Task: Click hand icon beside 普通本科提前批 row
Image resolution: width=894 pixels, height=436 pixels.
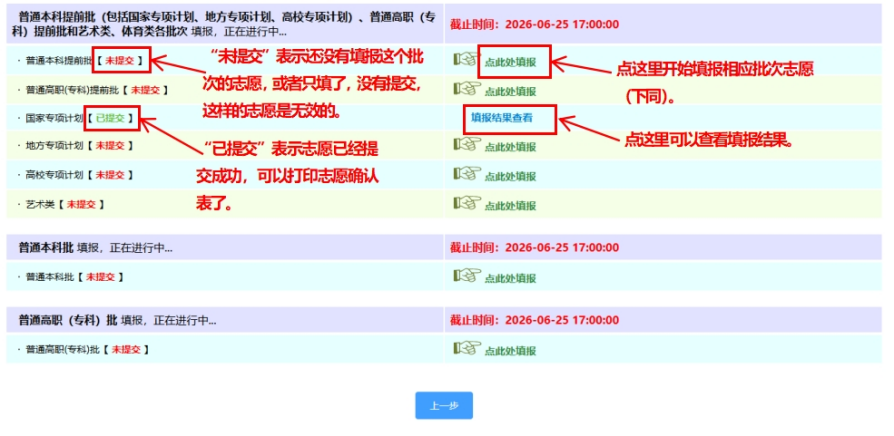Action: pos(467,59)
